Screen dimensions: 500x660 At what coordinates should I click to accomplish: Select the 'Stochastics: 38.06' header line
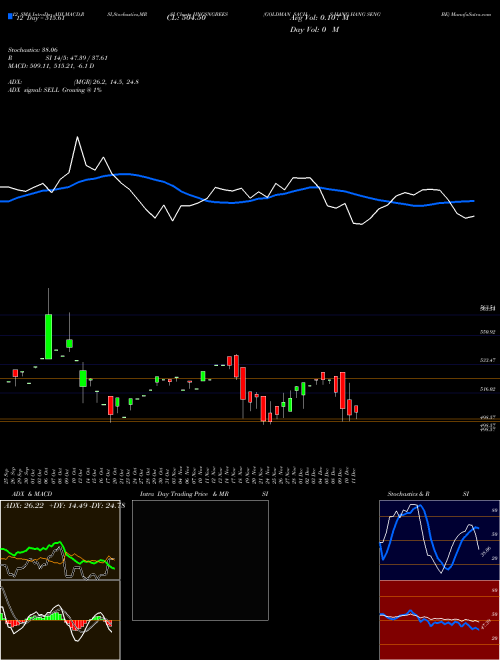(32, 49)
